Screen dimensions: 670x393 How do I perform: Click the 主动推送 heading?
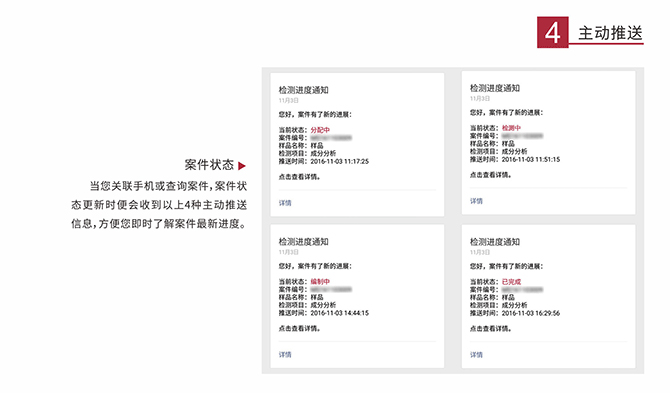pos(611,33)
